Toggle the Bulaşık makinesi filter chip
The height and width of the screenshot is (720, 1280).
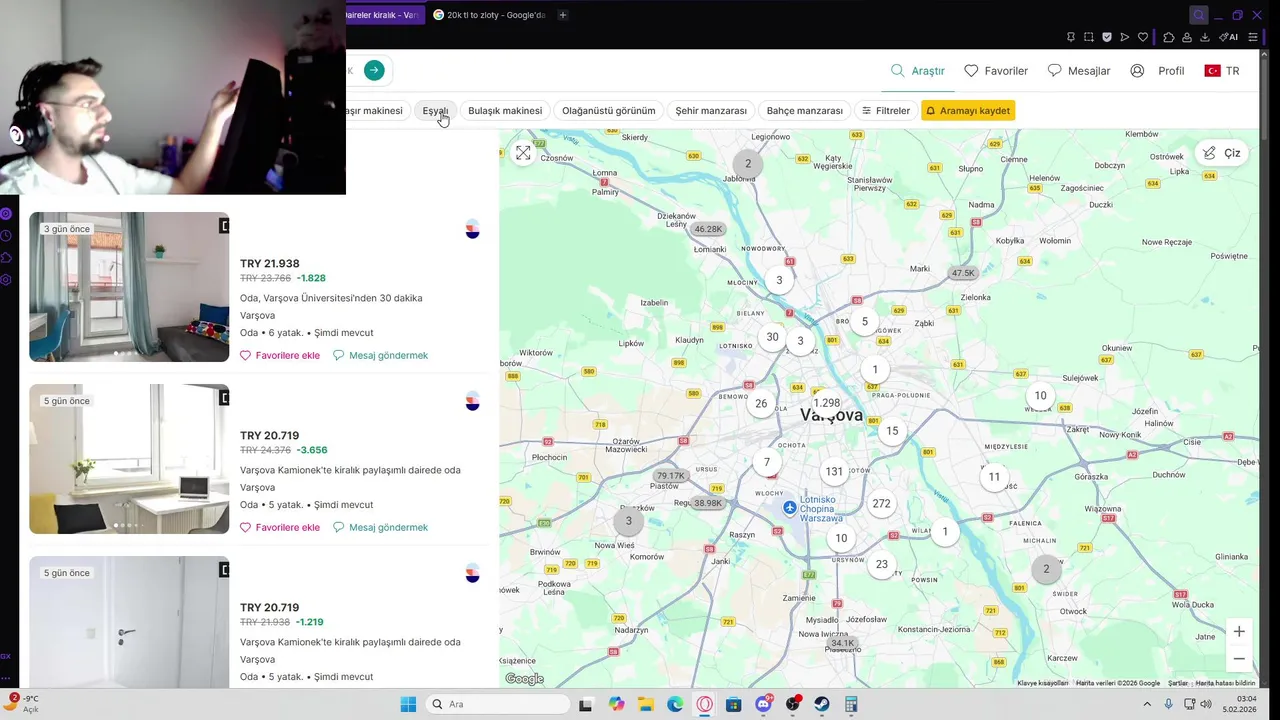pyautogui.click(x=505, y=111)
